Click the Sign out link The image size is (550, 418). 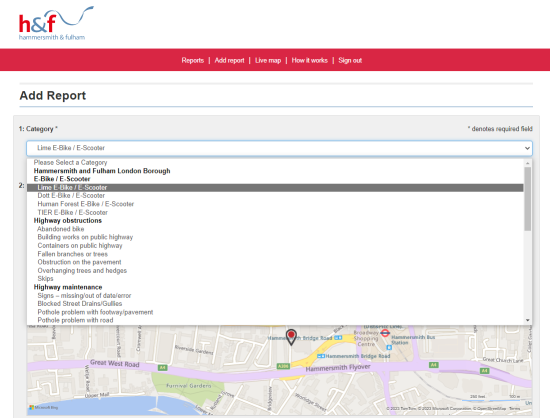(x=350, y=60)
